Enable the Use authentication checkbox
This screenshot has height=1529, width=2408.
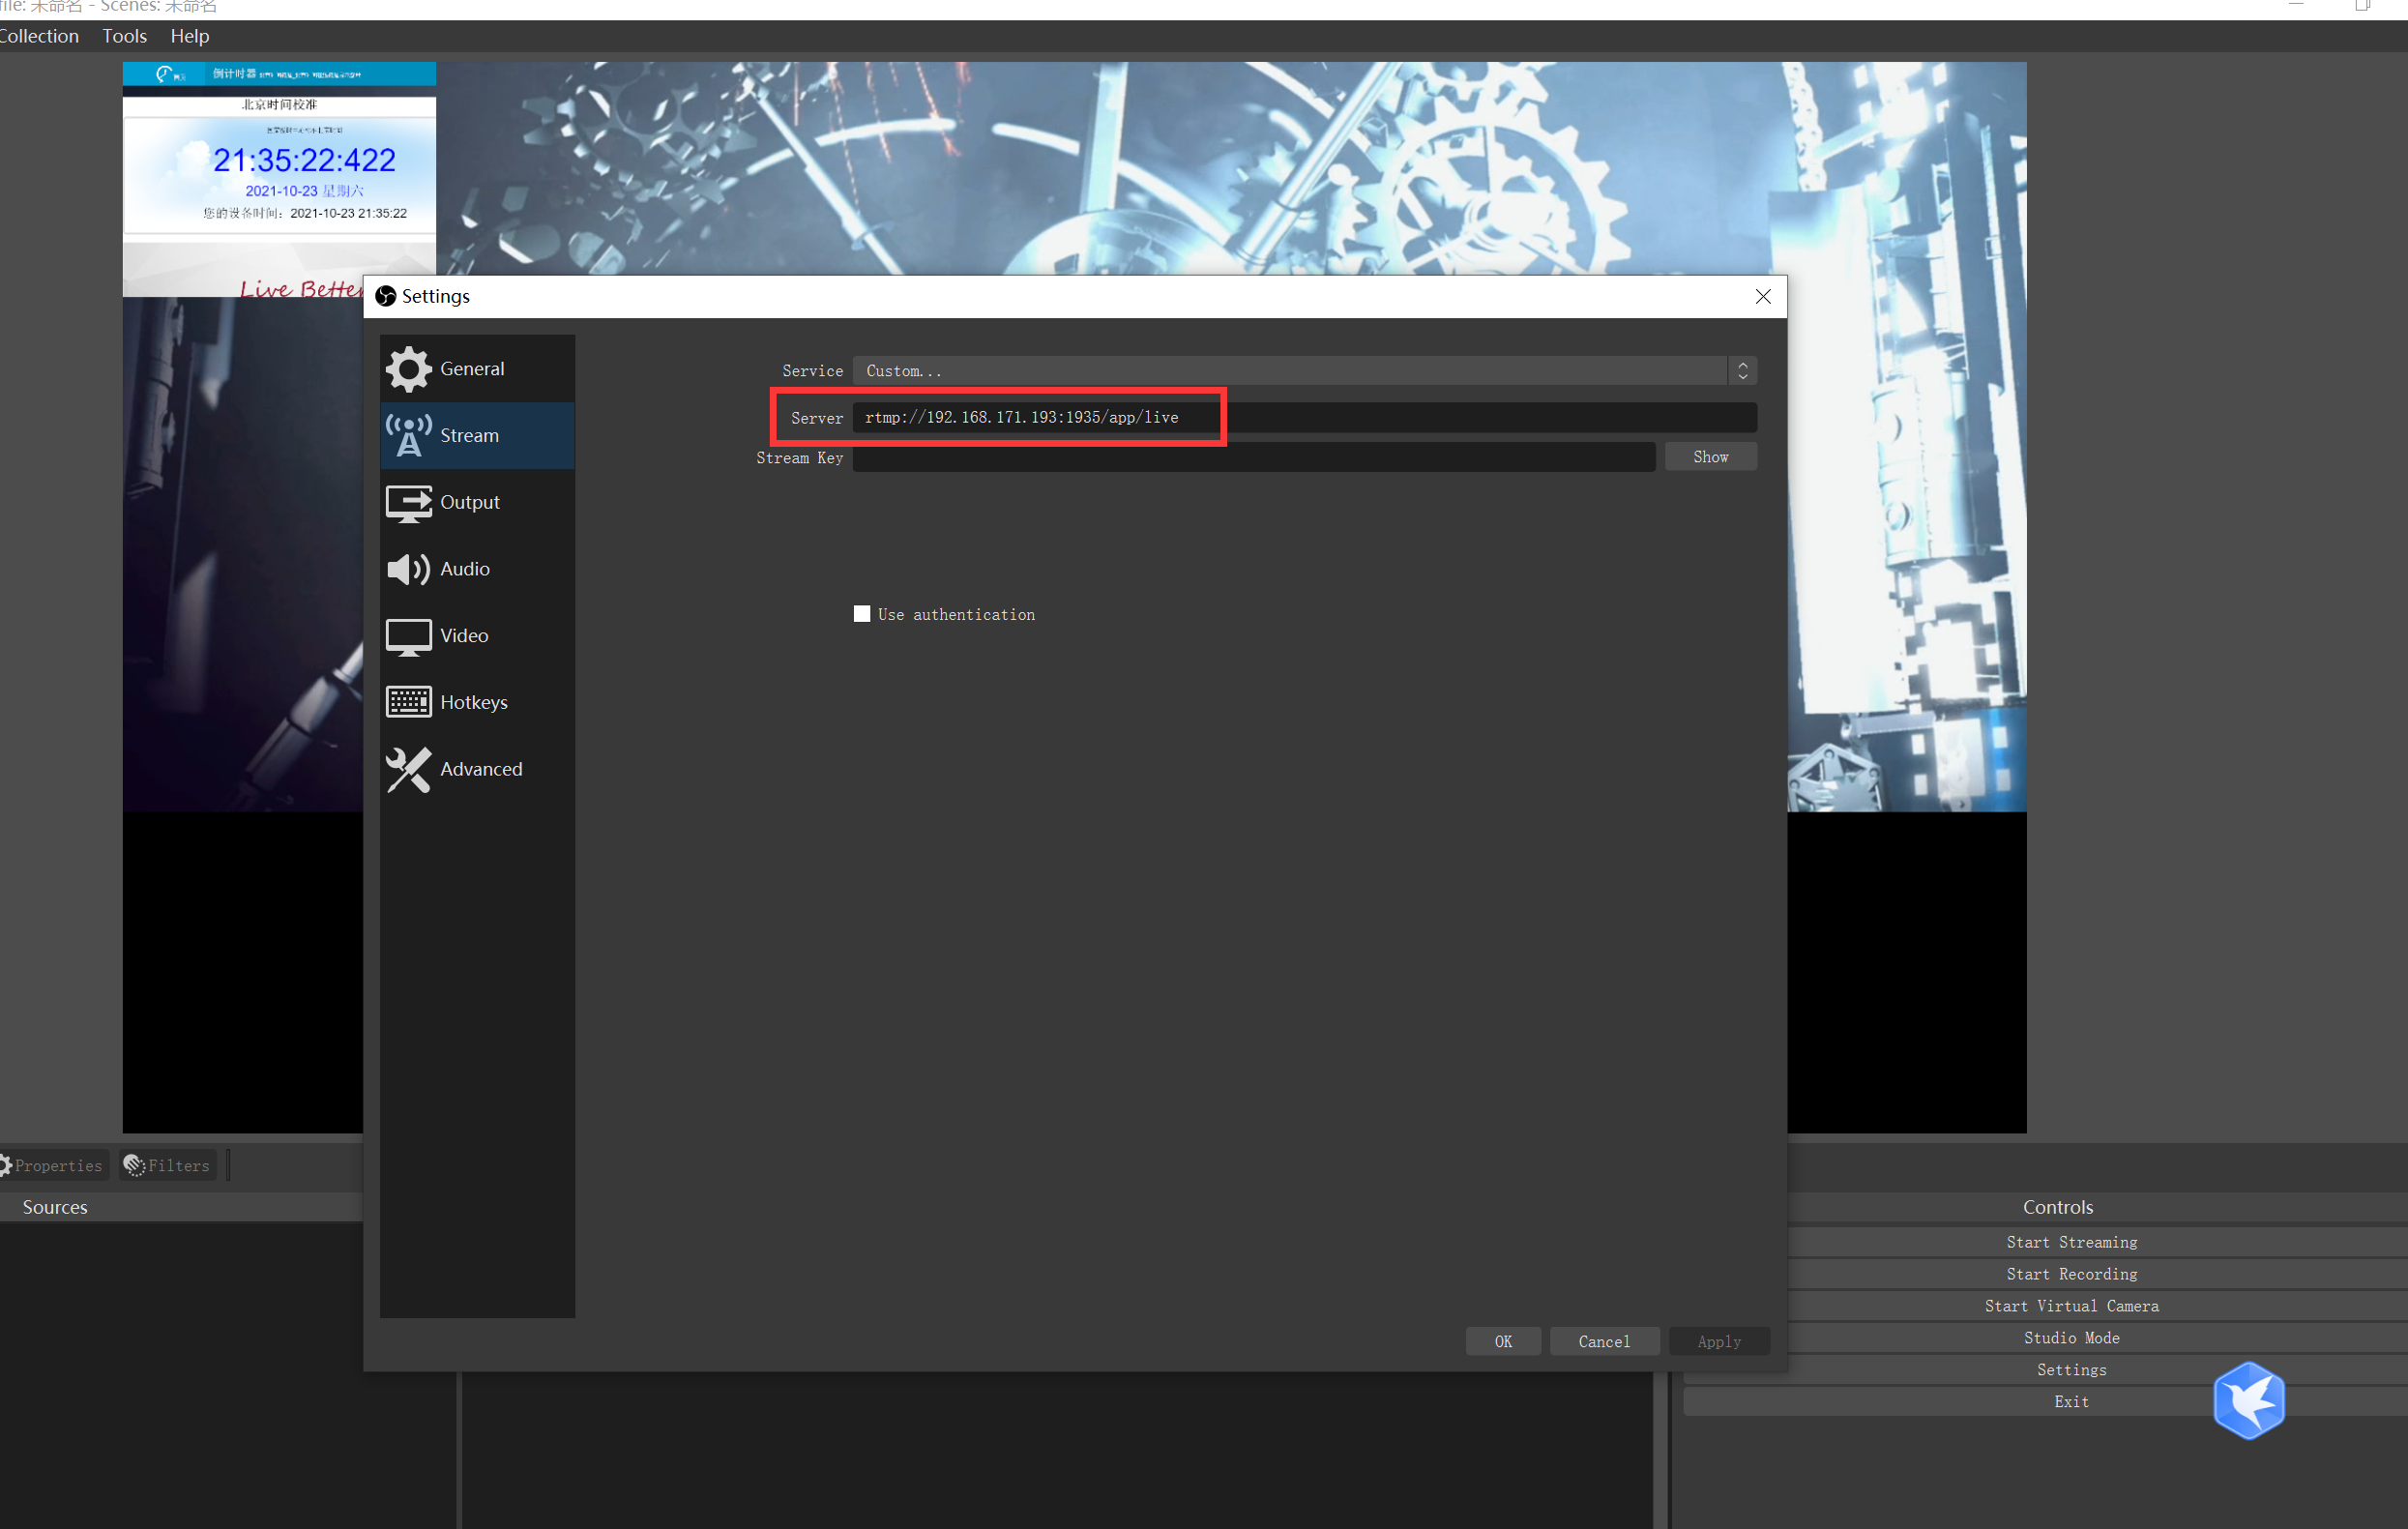pos(861,613)
